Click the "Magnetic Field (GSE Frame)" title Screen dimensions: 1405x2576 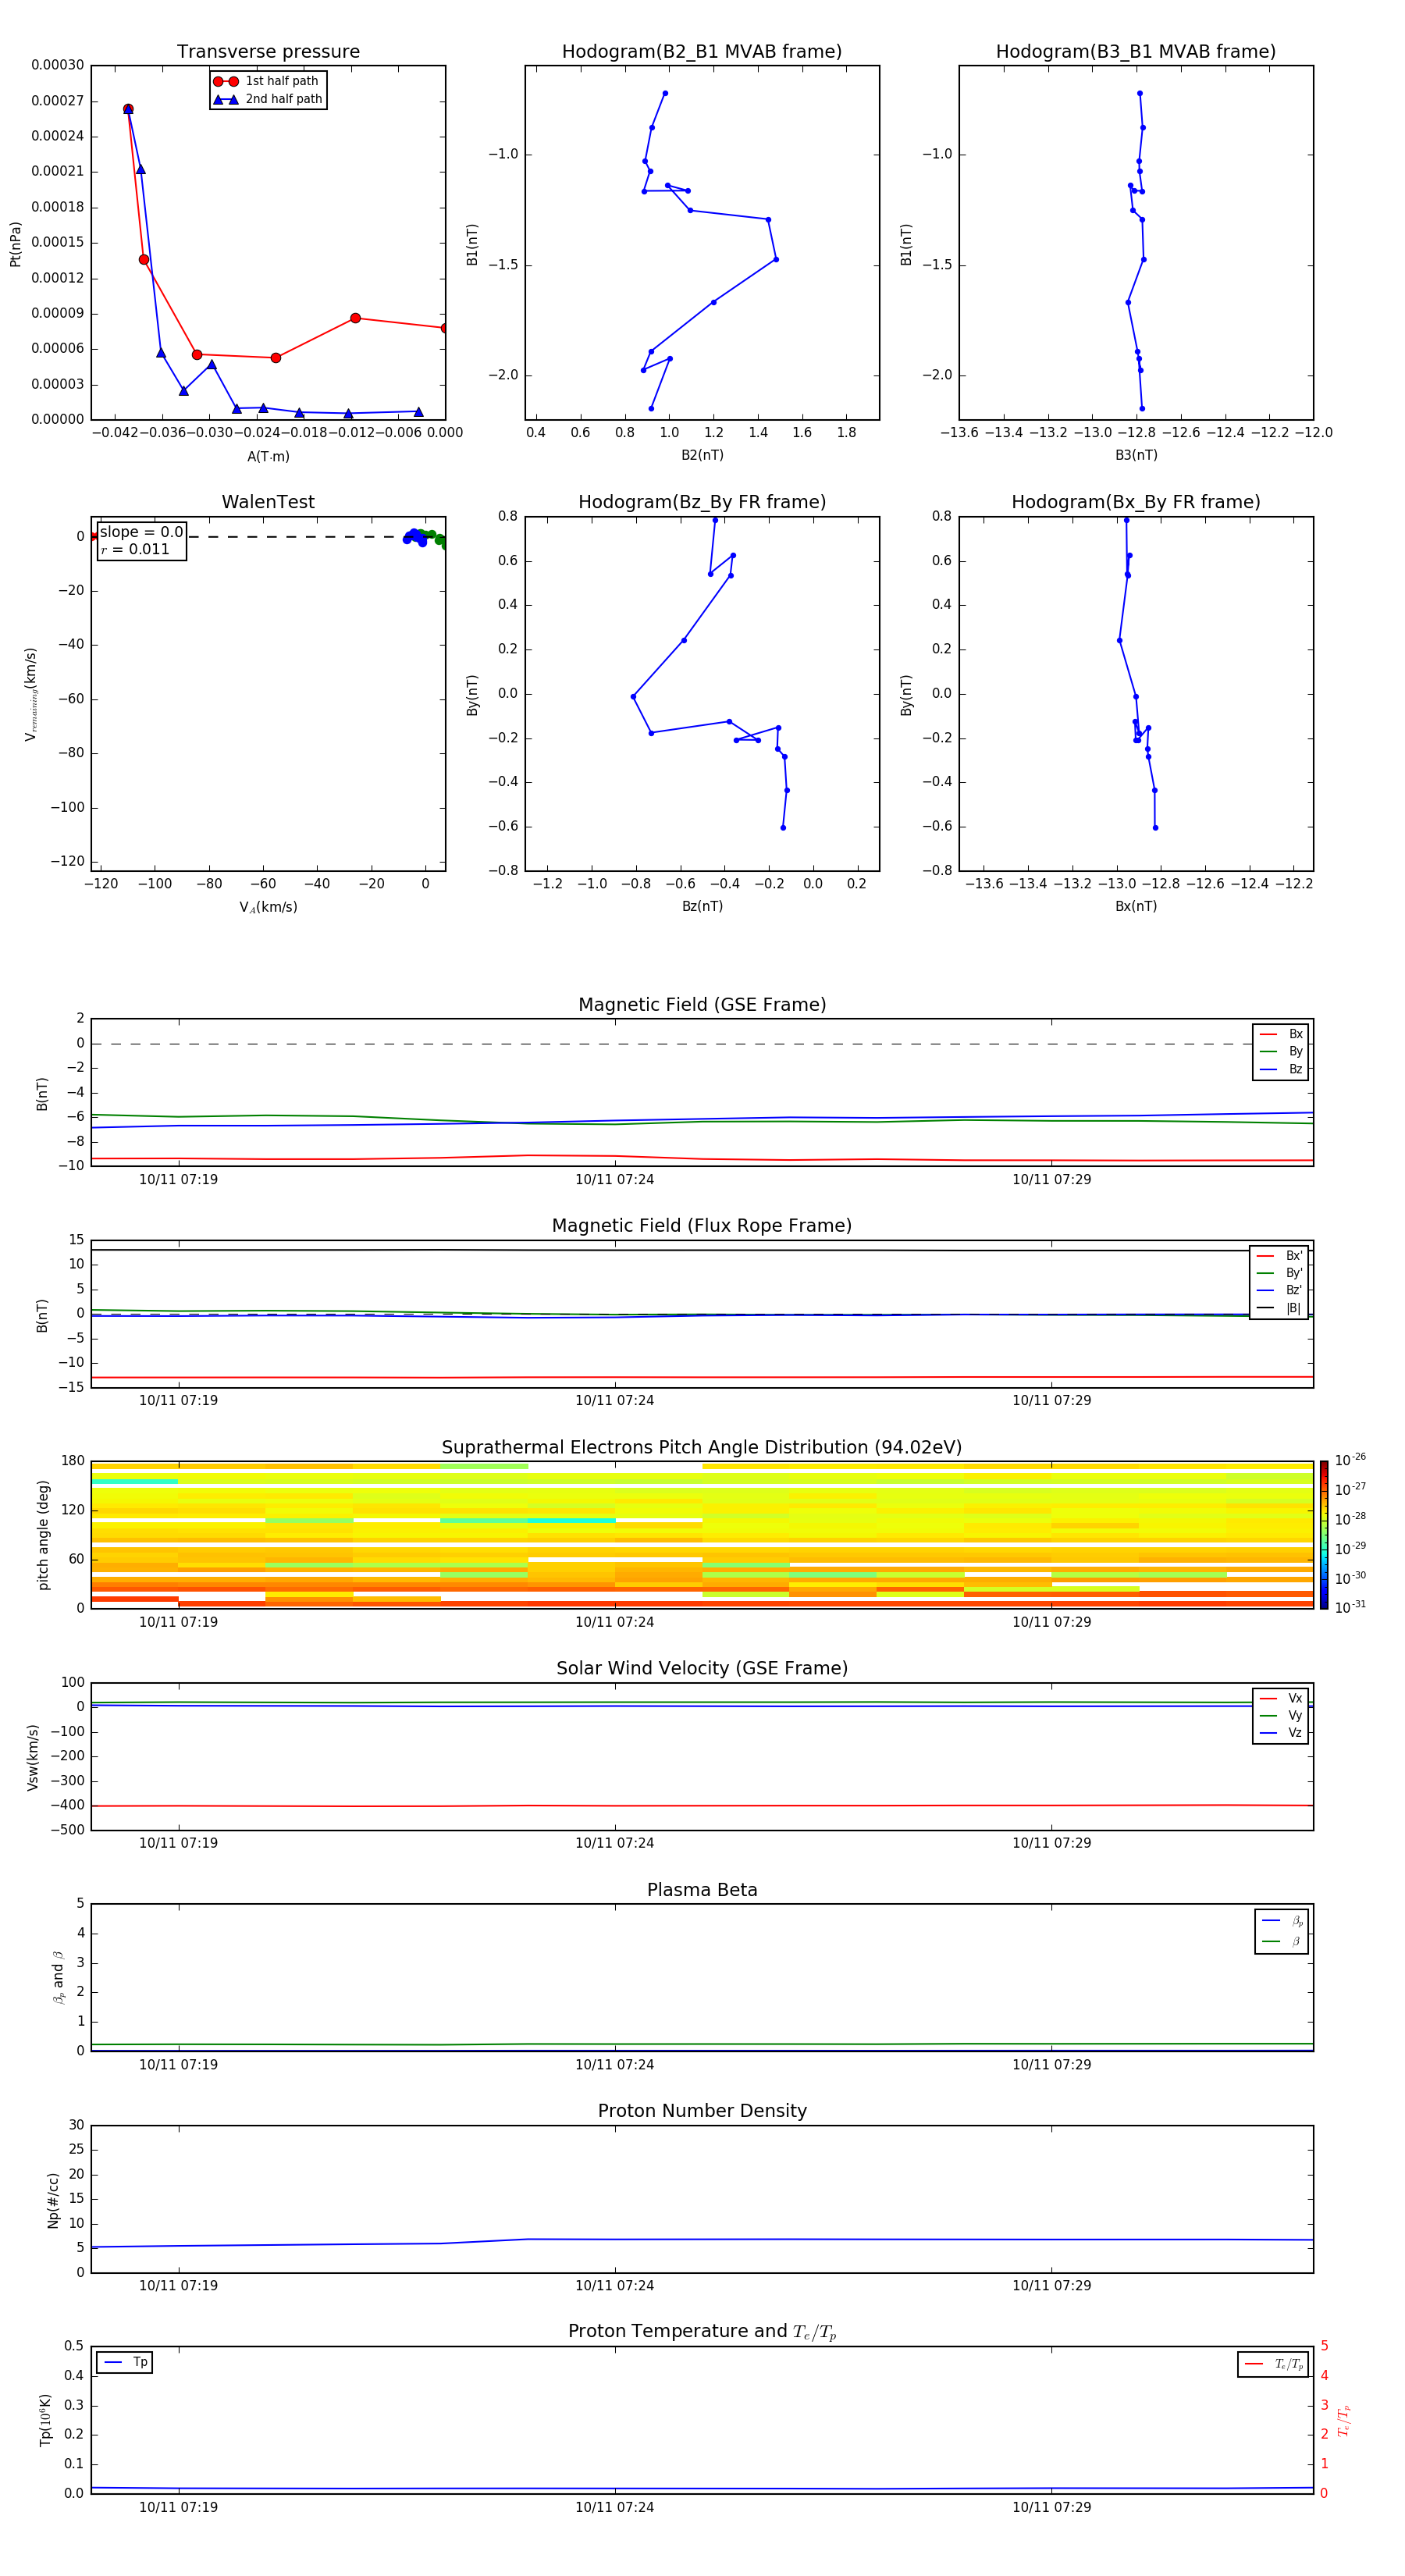[x=702, y=1005]
